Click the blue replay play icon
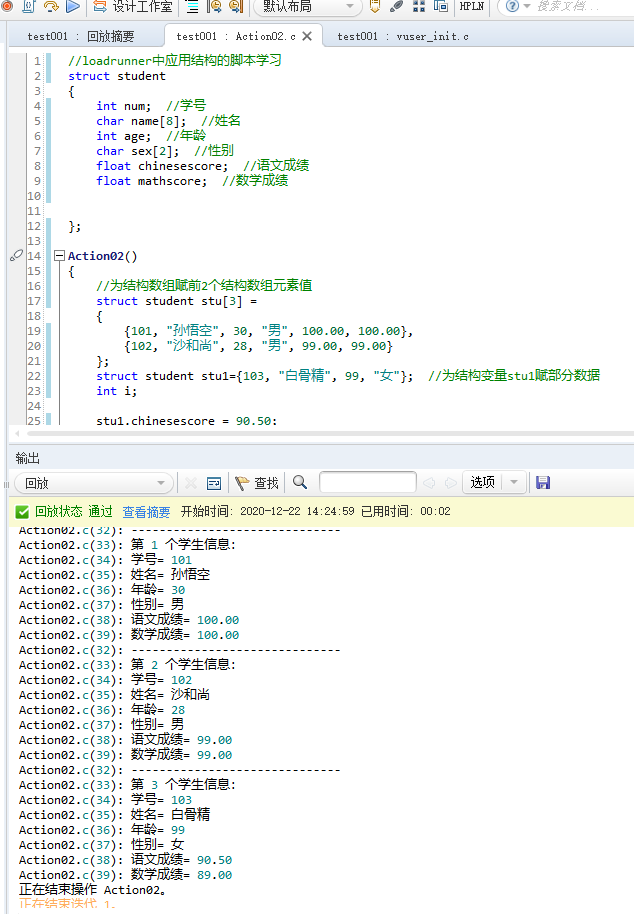 click(73, 6)
